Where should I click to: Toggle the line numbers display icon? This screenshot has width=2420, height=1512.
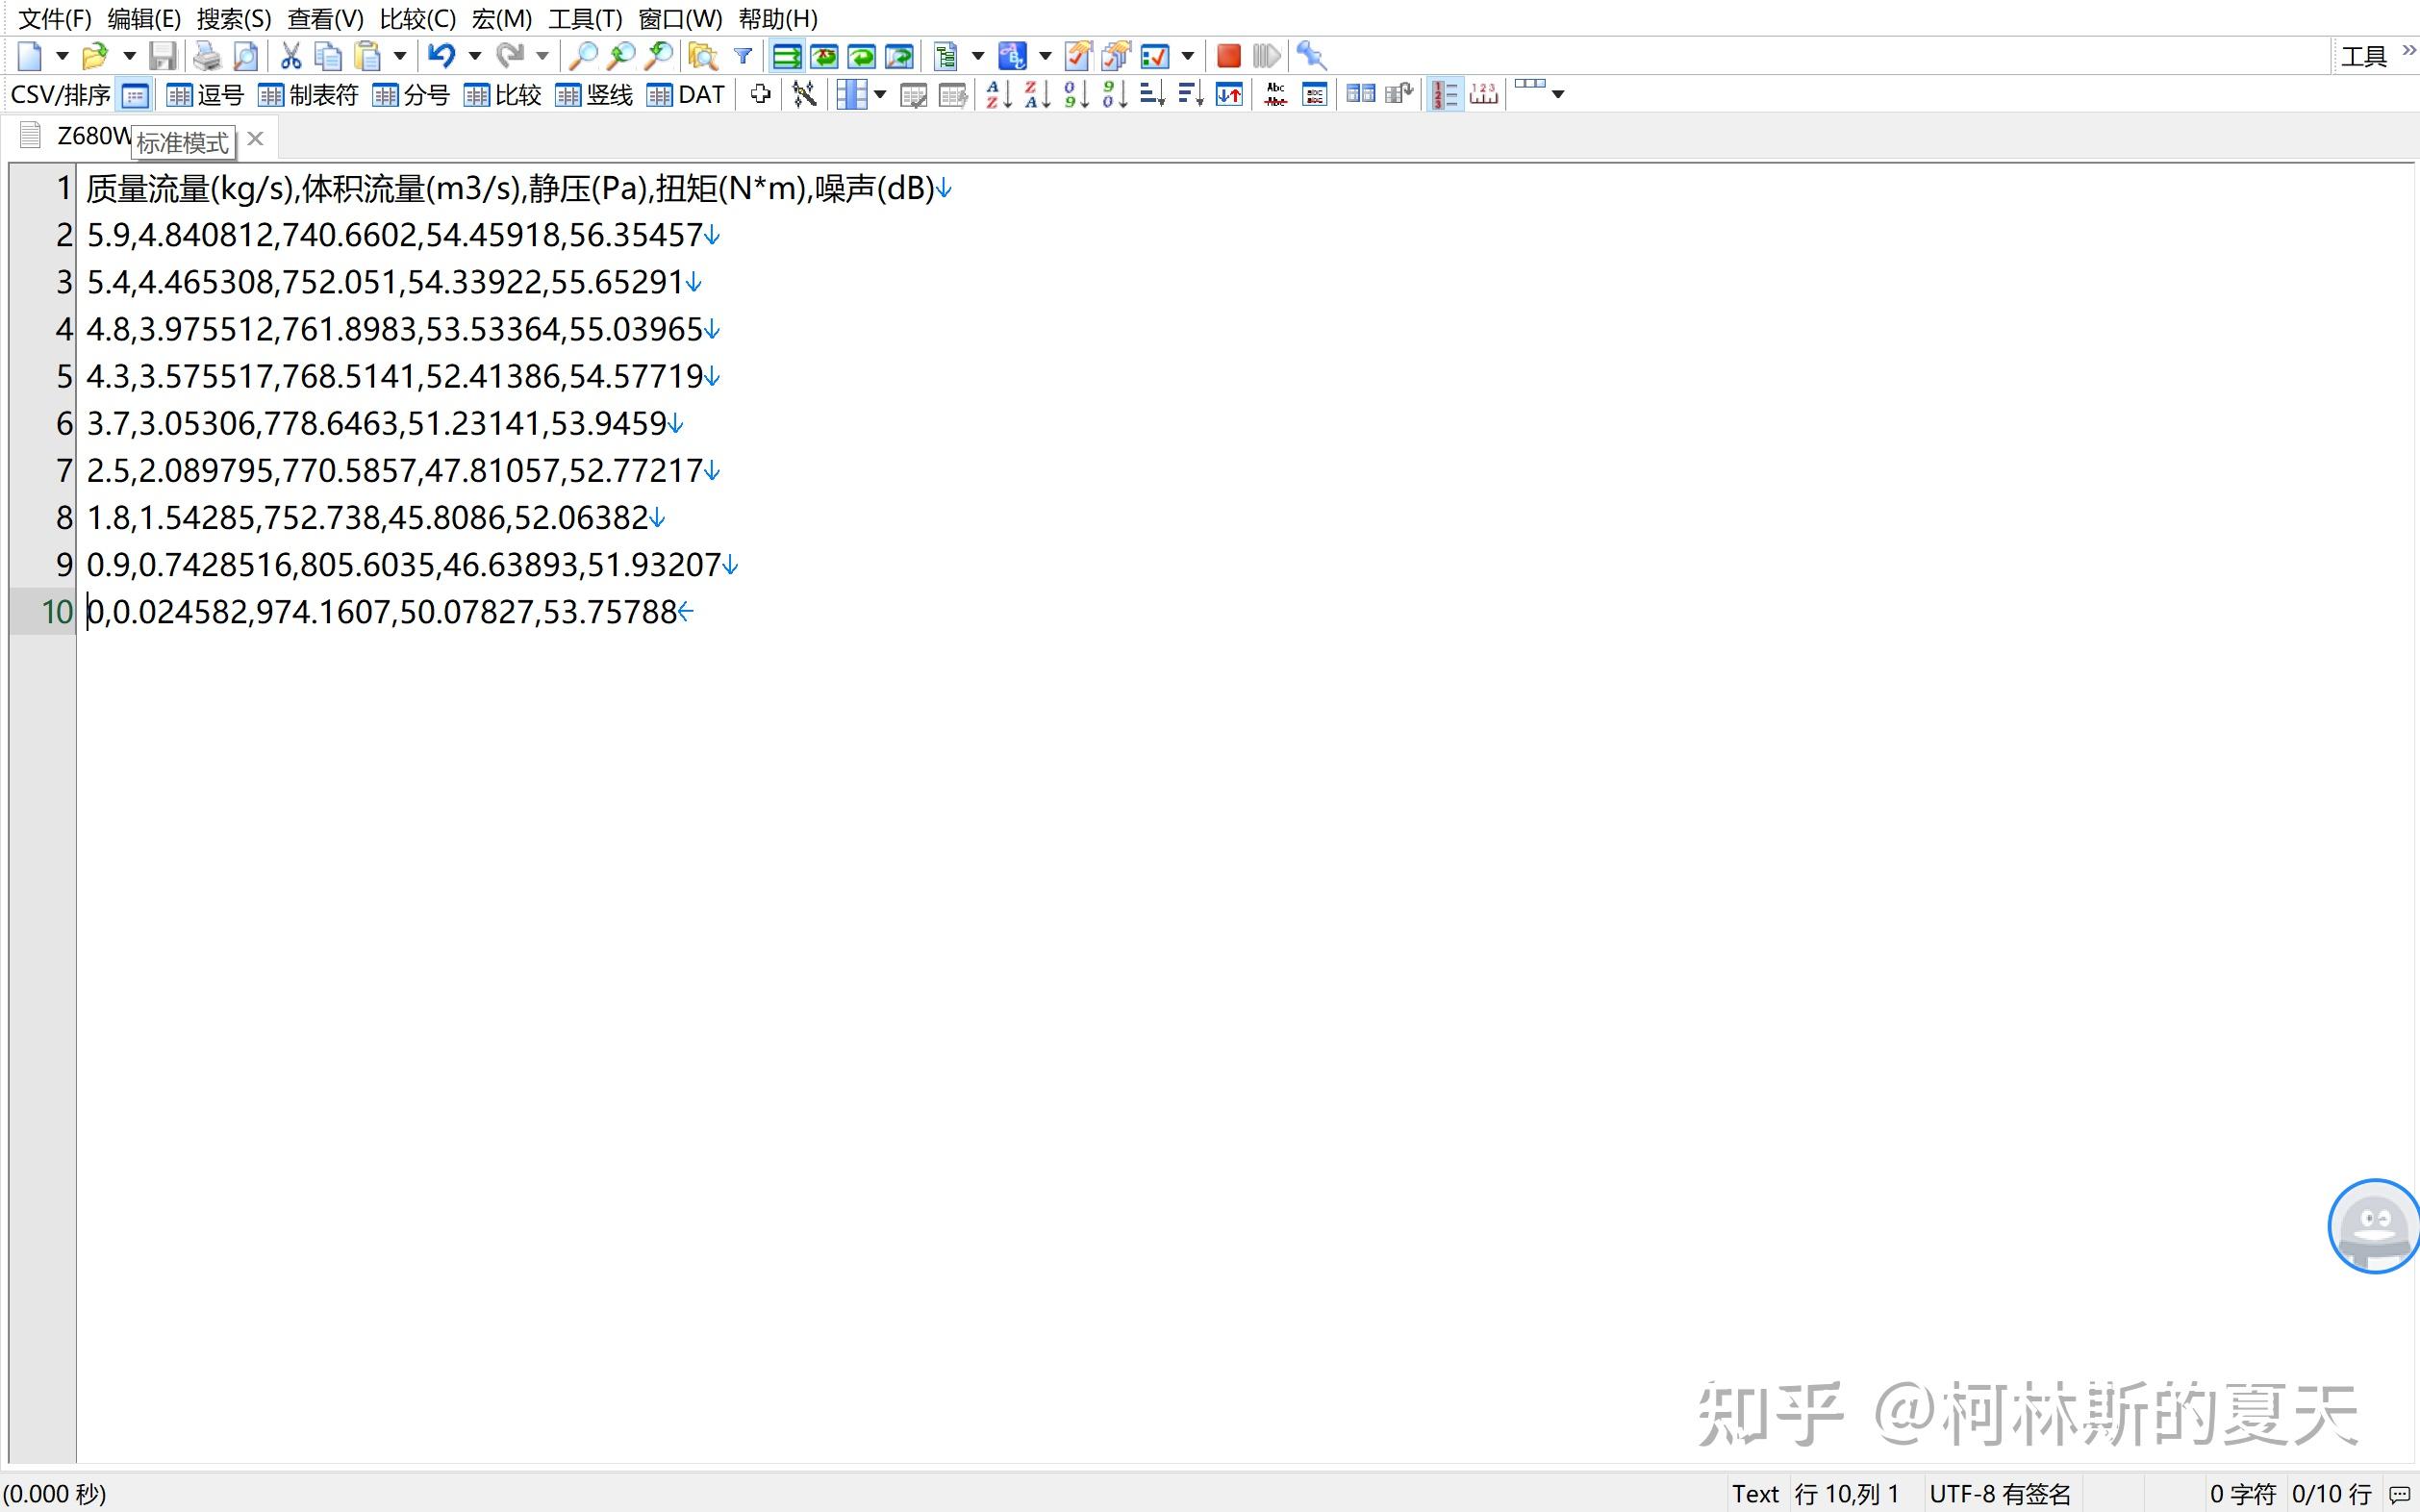1444,95
